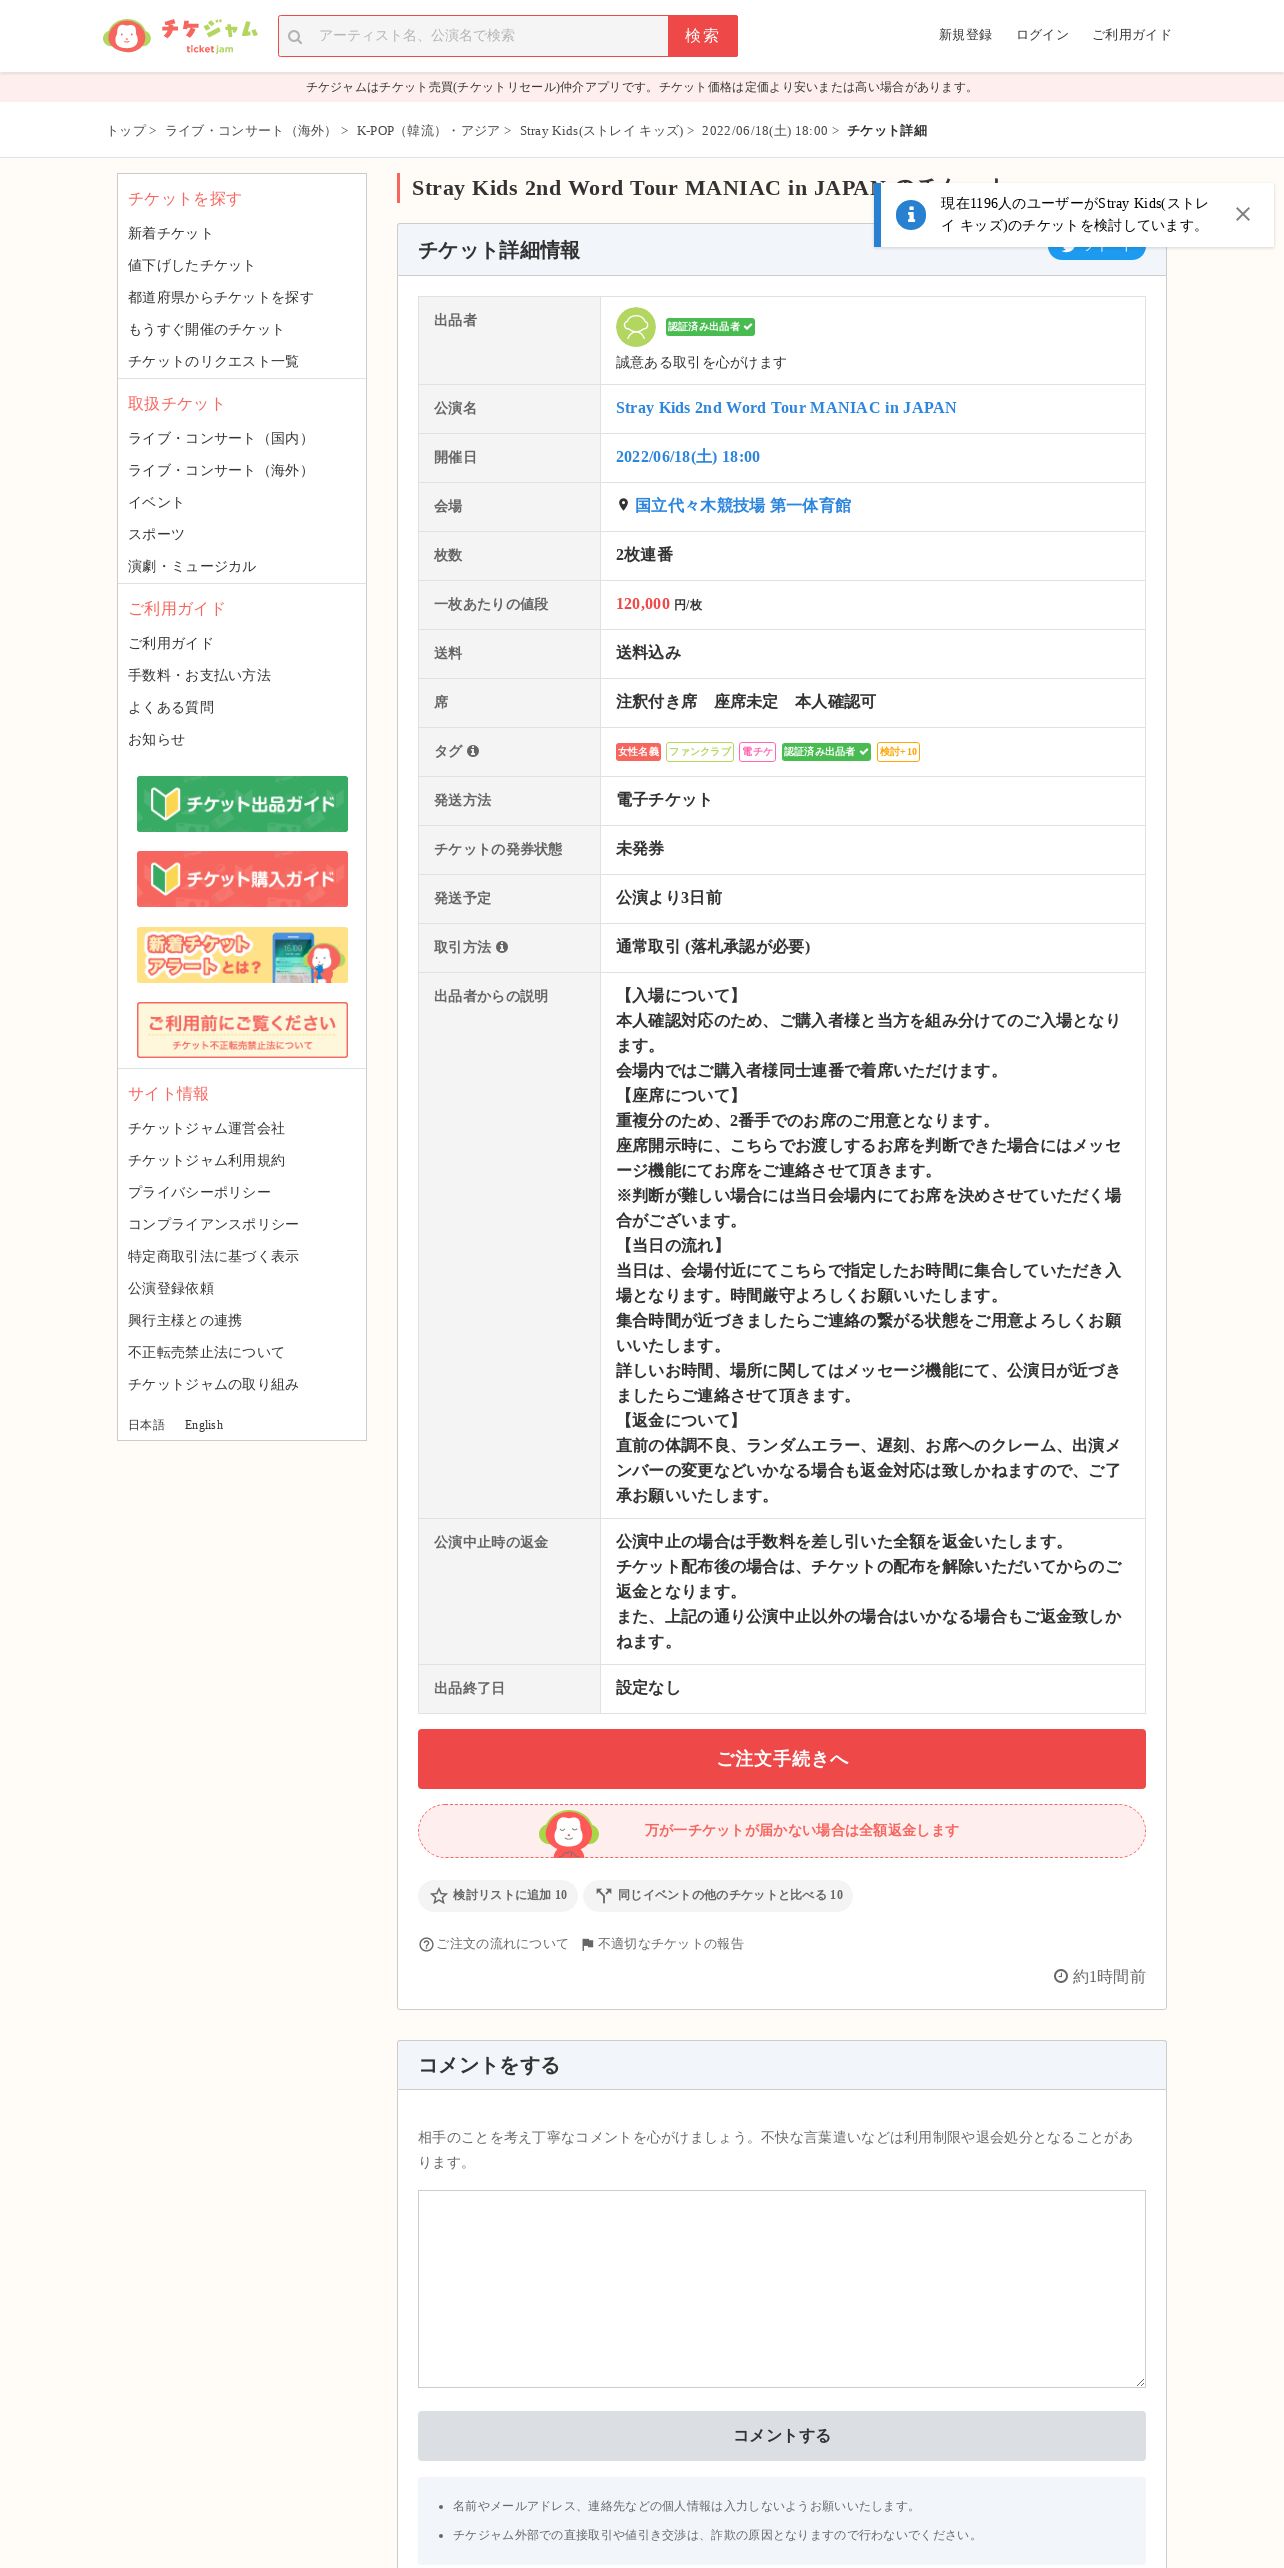
Task: Open sidebar ライブ・コンサート（海外） category
Action: click(x=220, y=470)
